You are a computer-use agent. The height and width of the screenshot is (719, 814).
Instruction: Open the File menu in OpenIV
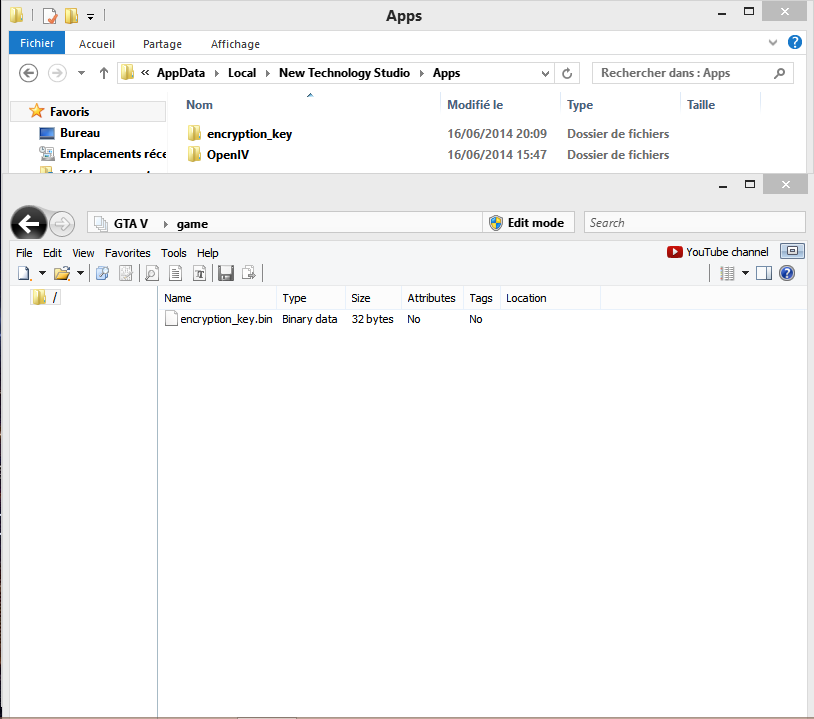coord(24,253)
